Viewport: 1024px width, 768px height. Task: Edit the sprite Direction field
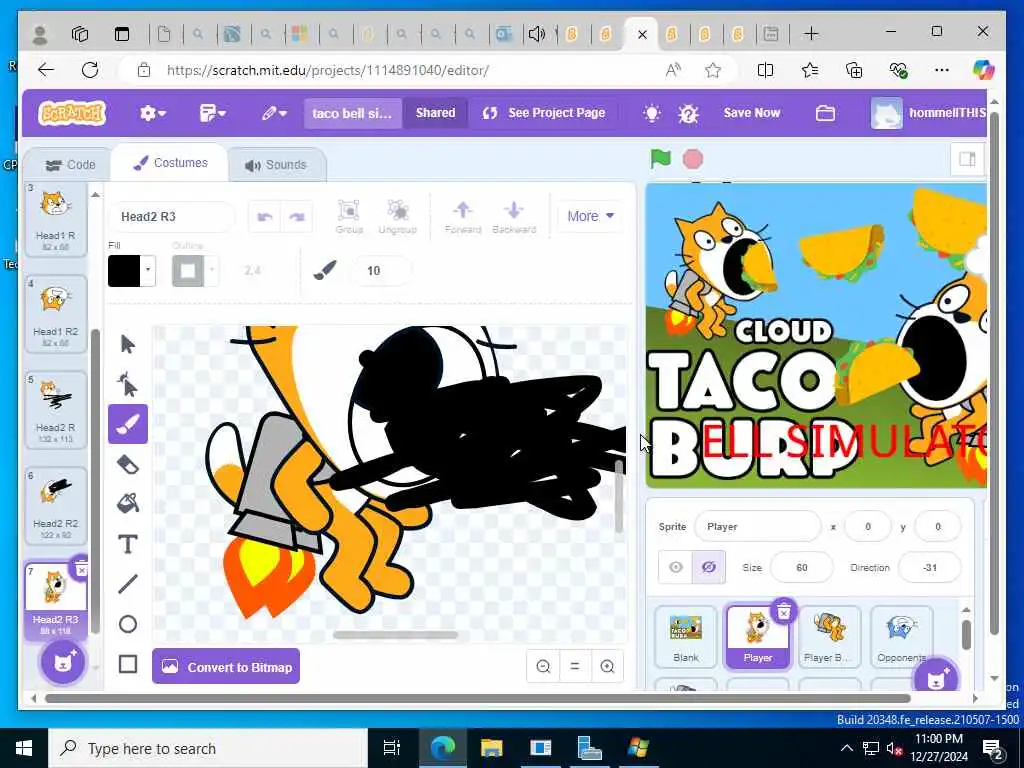[930, 568]
